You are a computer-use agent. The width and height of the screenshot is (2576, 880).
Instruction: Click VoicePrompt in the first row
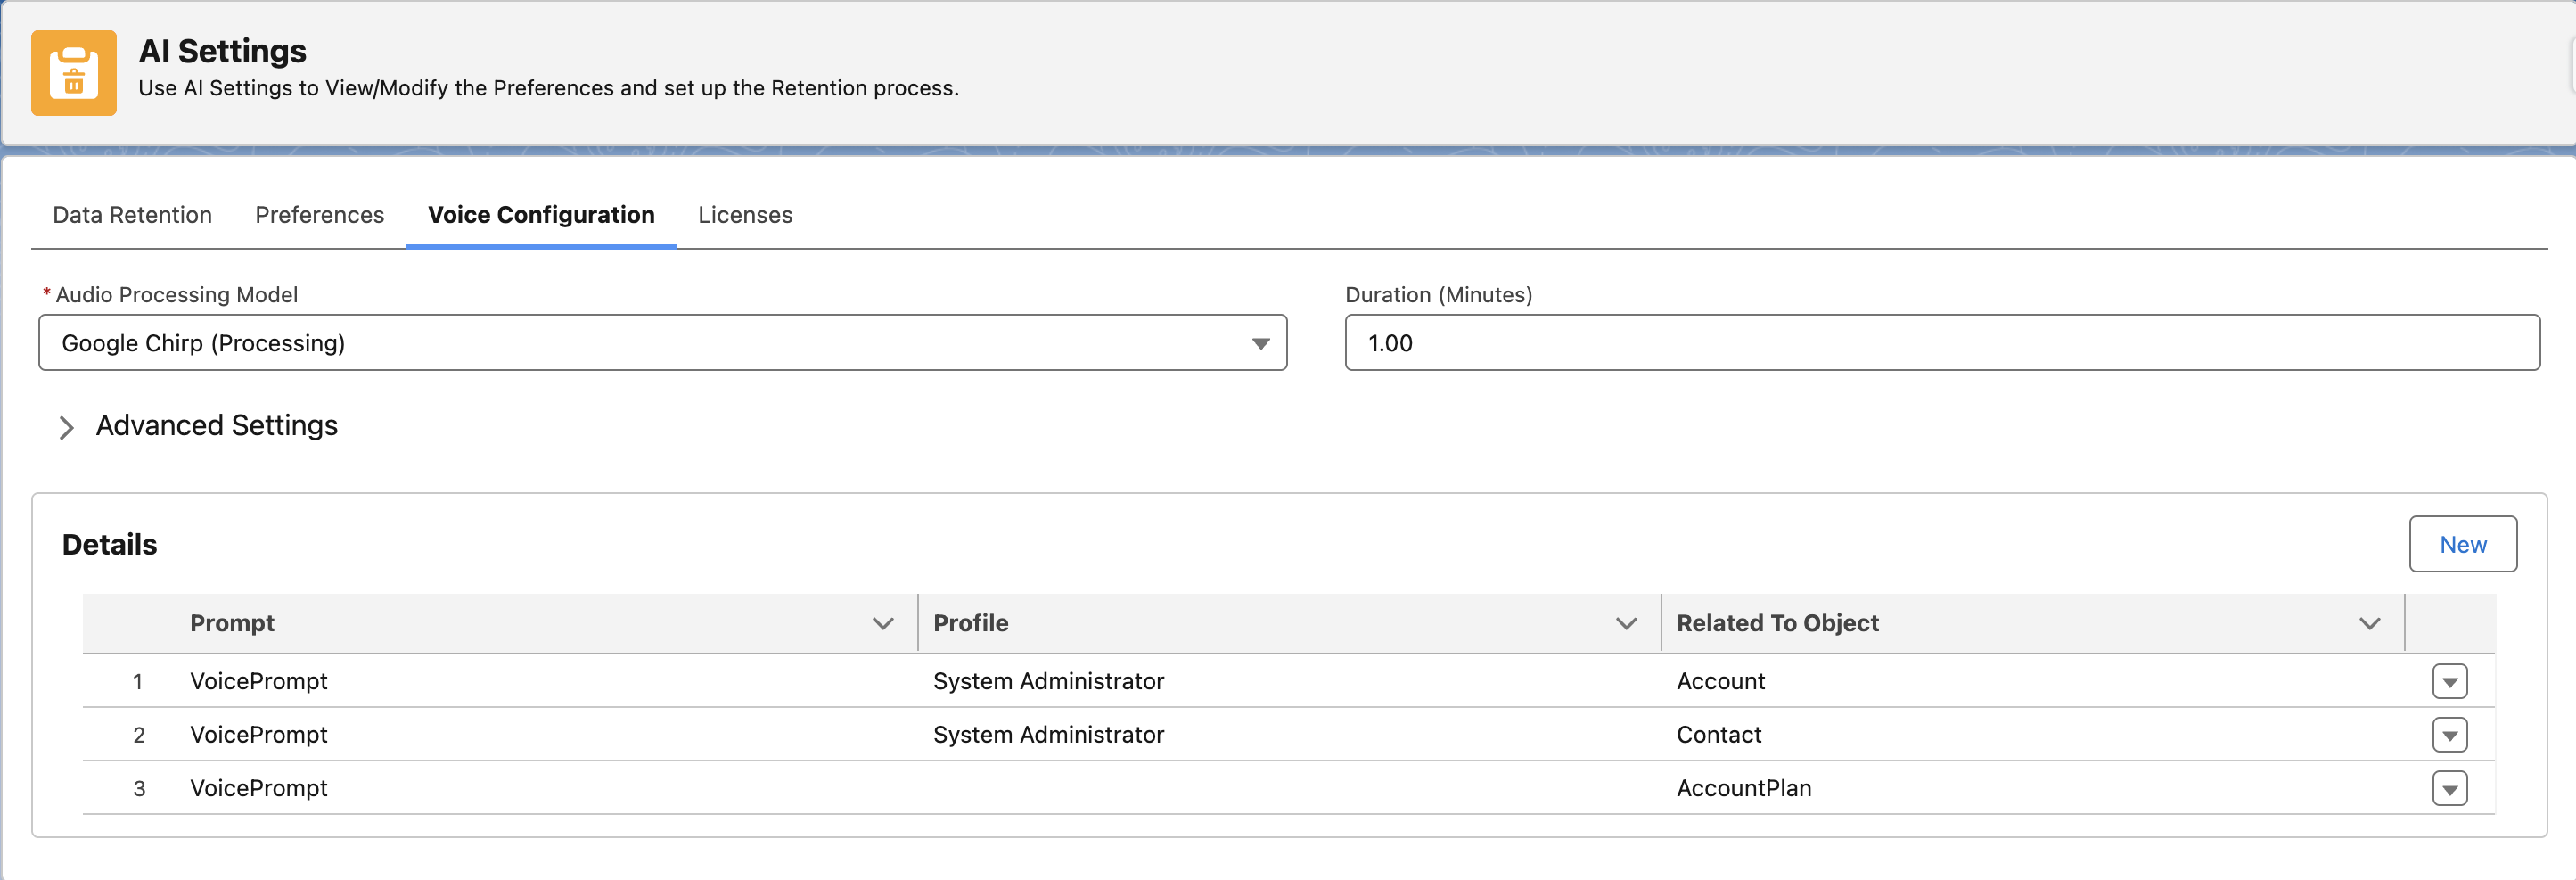click(x=259, y=682)
